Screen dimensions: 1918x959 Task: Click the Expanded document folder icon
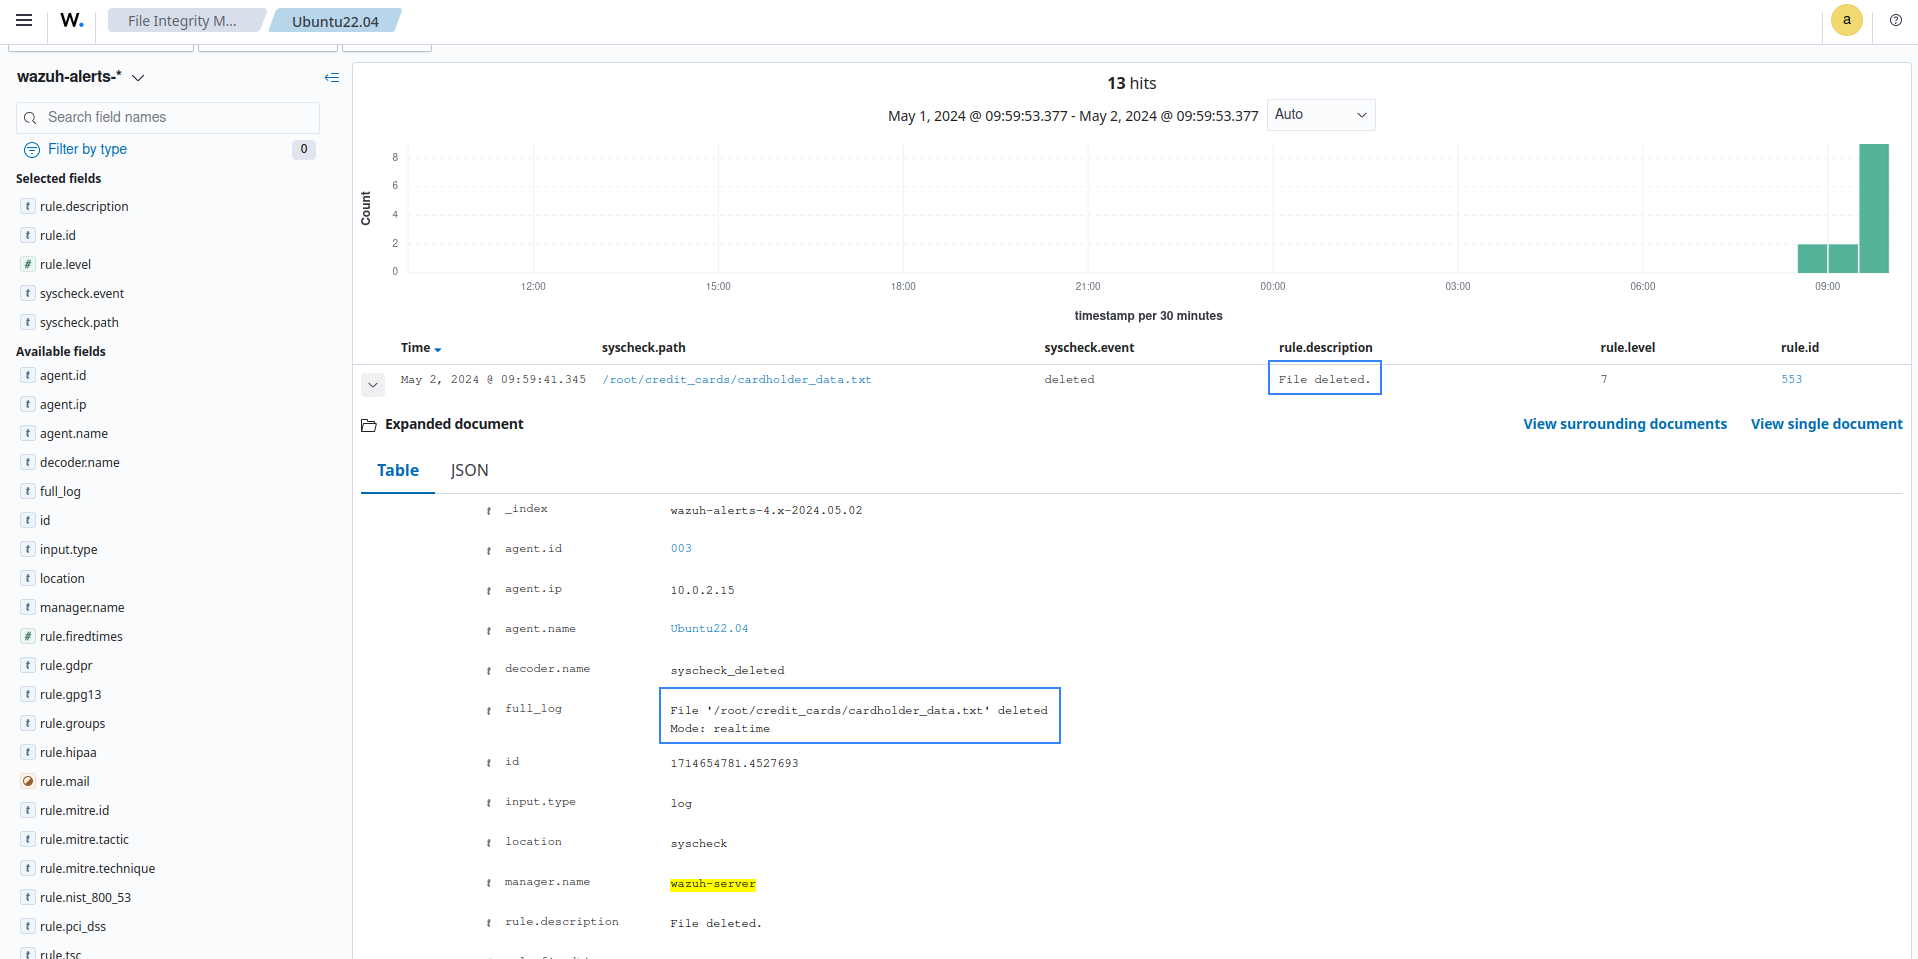(x=369, y=425)
